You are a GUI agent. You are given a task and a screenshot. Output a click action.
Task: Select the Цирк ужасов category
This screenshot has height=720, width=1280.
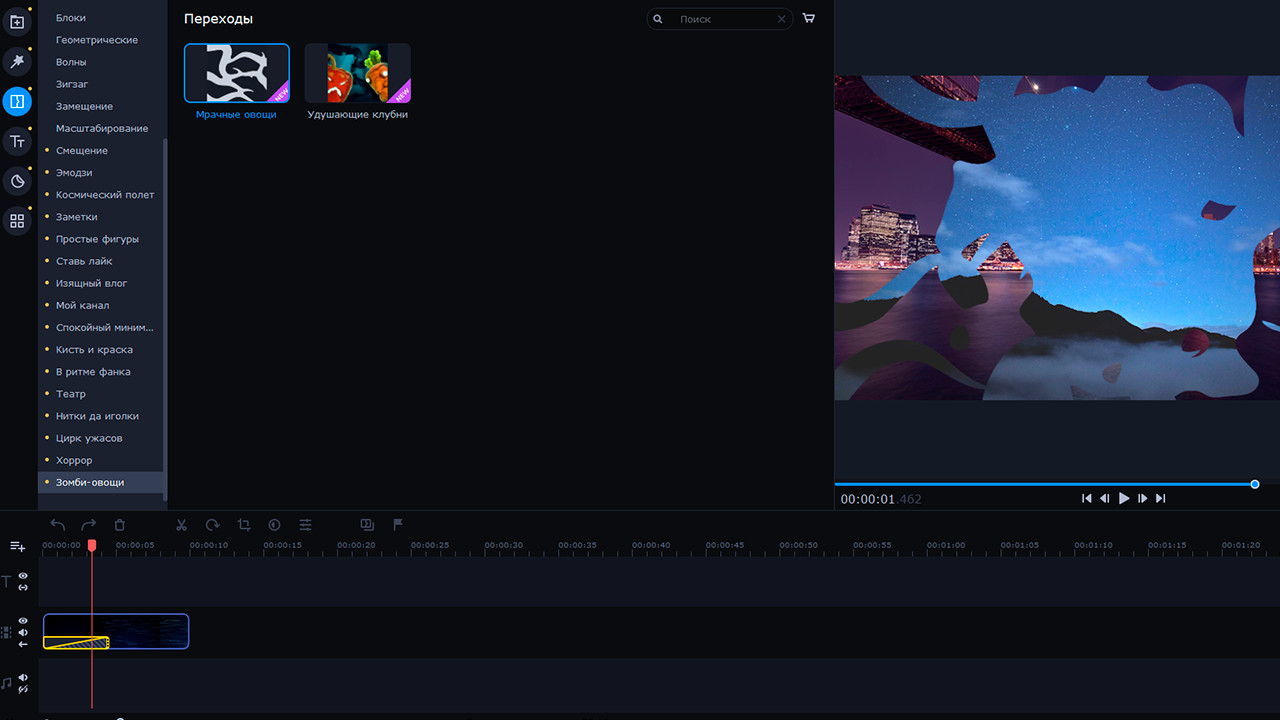click(89, 438)
